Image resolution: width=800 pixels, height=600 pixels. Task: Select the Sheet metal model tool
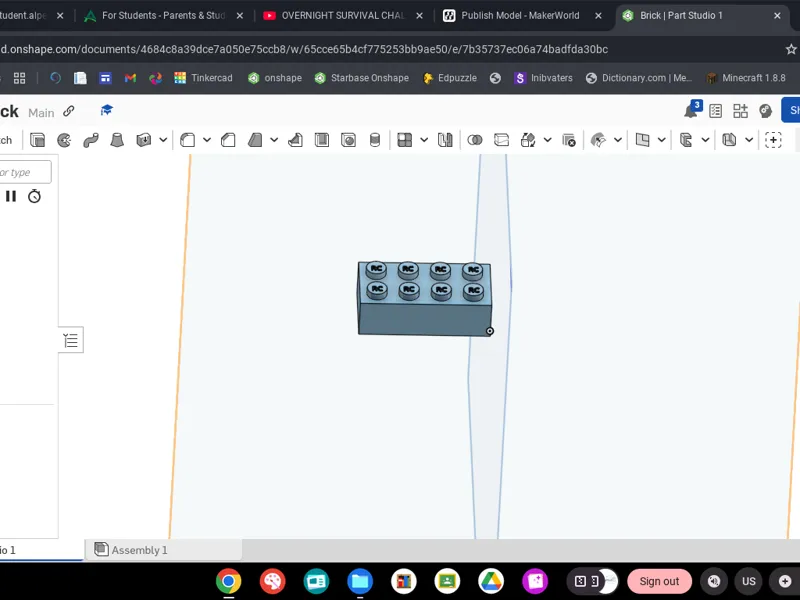(730, 140)
